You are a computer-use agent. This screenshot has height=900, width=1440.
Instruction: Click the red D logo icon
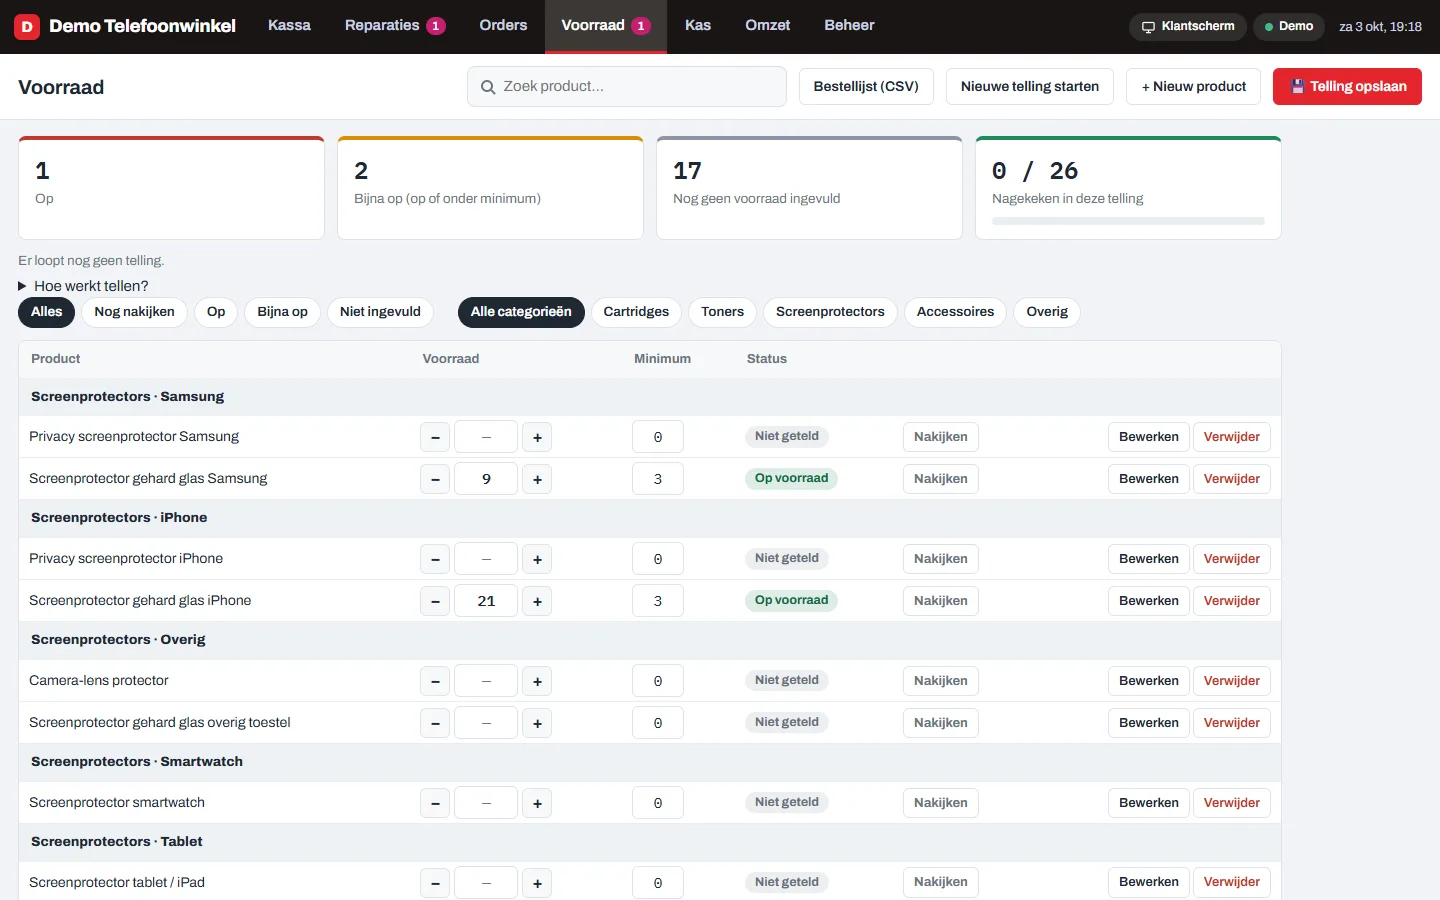(27, 27)
